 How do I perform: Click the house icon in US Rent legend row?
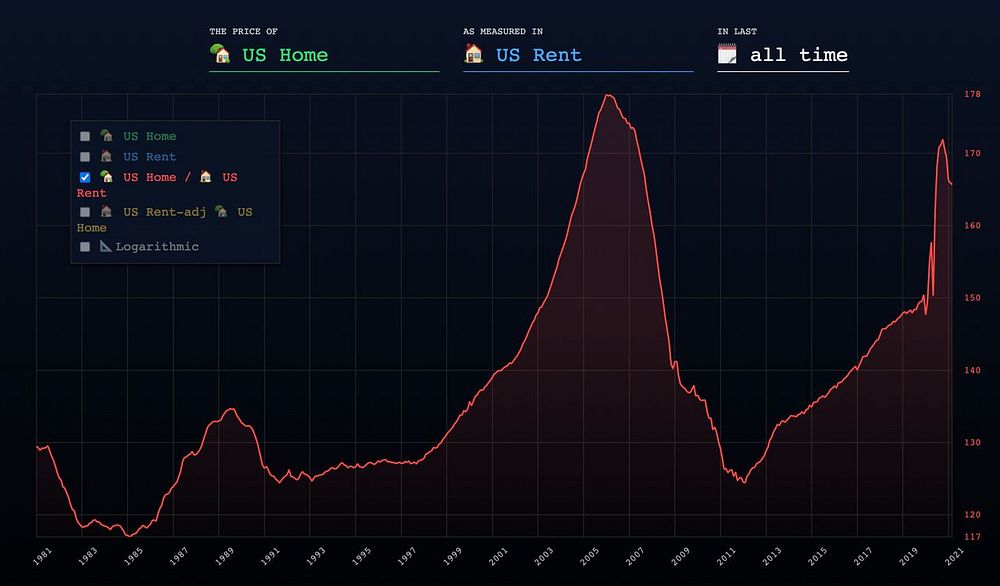(107, 156)
